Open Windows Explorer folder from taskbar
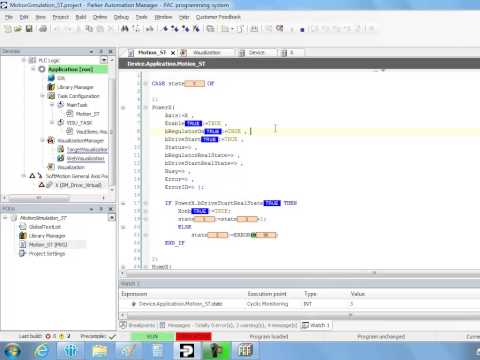Viewport: 480px width, 360px height. tap(99, 351)
